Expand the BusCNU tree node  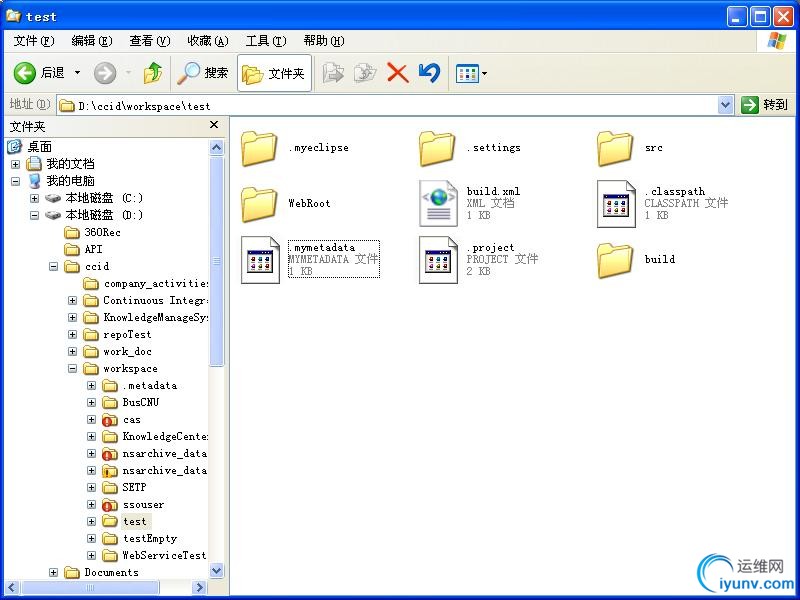tap(91, 403)
